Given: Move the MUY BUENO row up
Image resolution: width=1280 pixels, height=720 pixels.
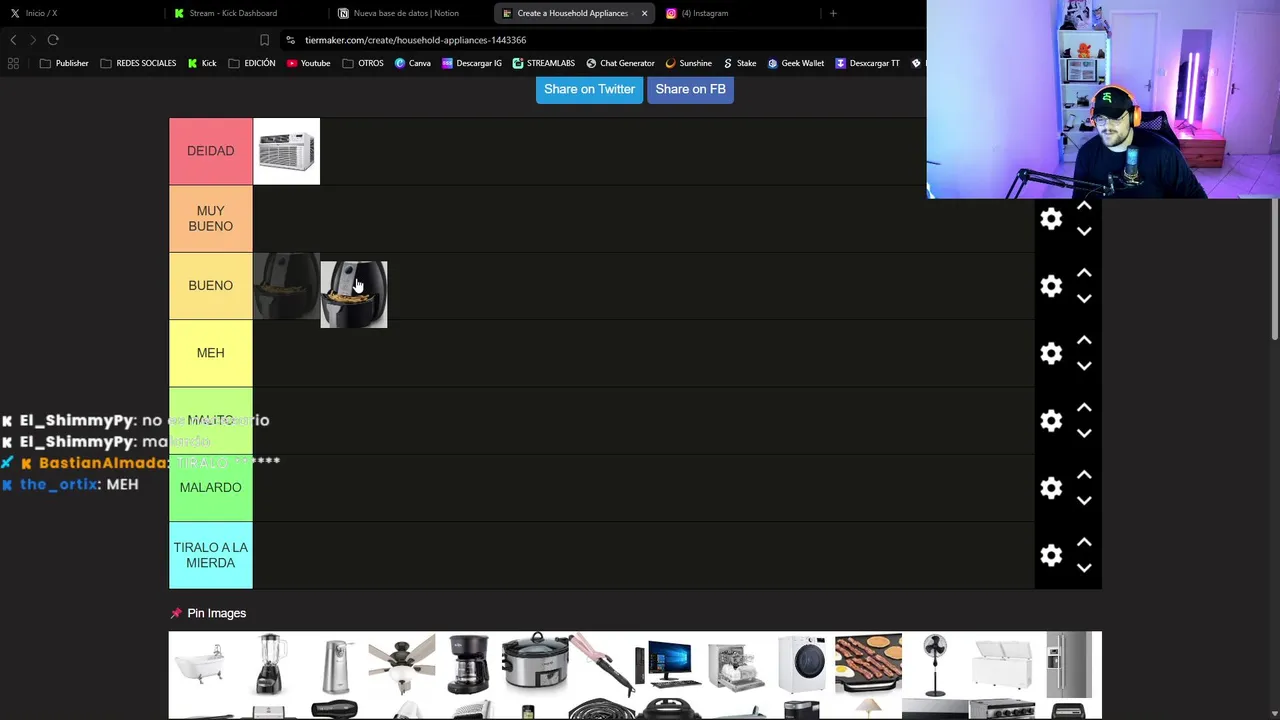Looking at the screenshot, I should [1084, 206].
